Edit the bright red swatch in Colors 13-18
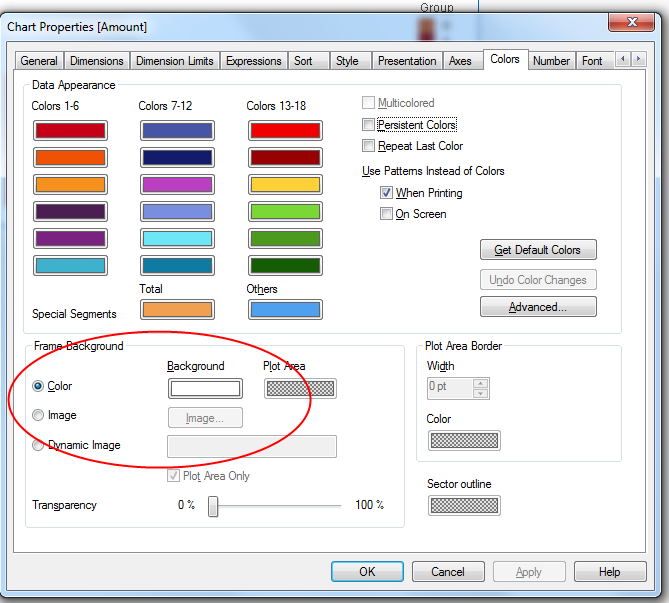669x603 pixels. [x=285, y=131]
